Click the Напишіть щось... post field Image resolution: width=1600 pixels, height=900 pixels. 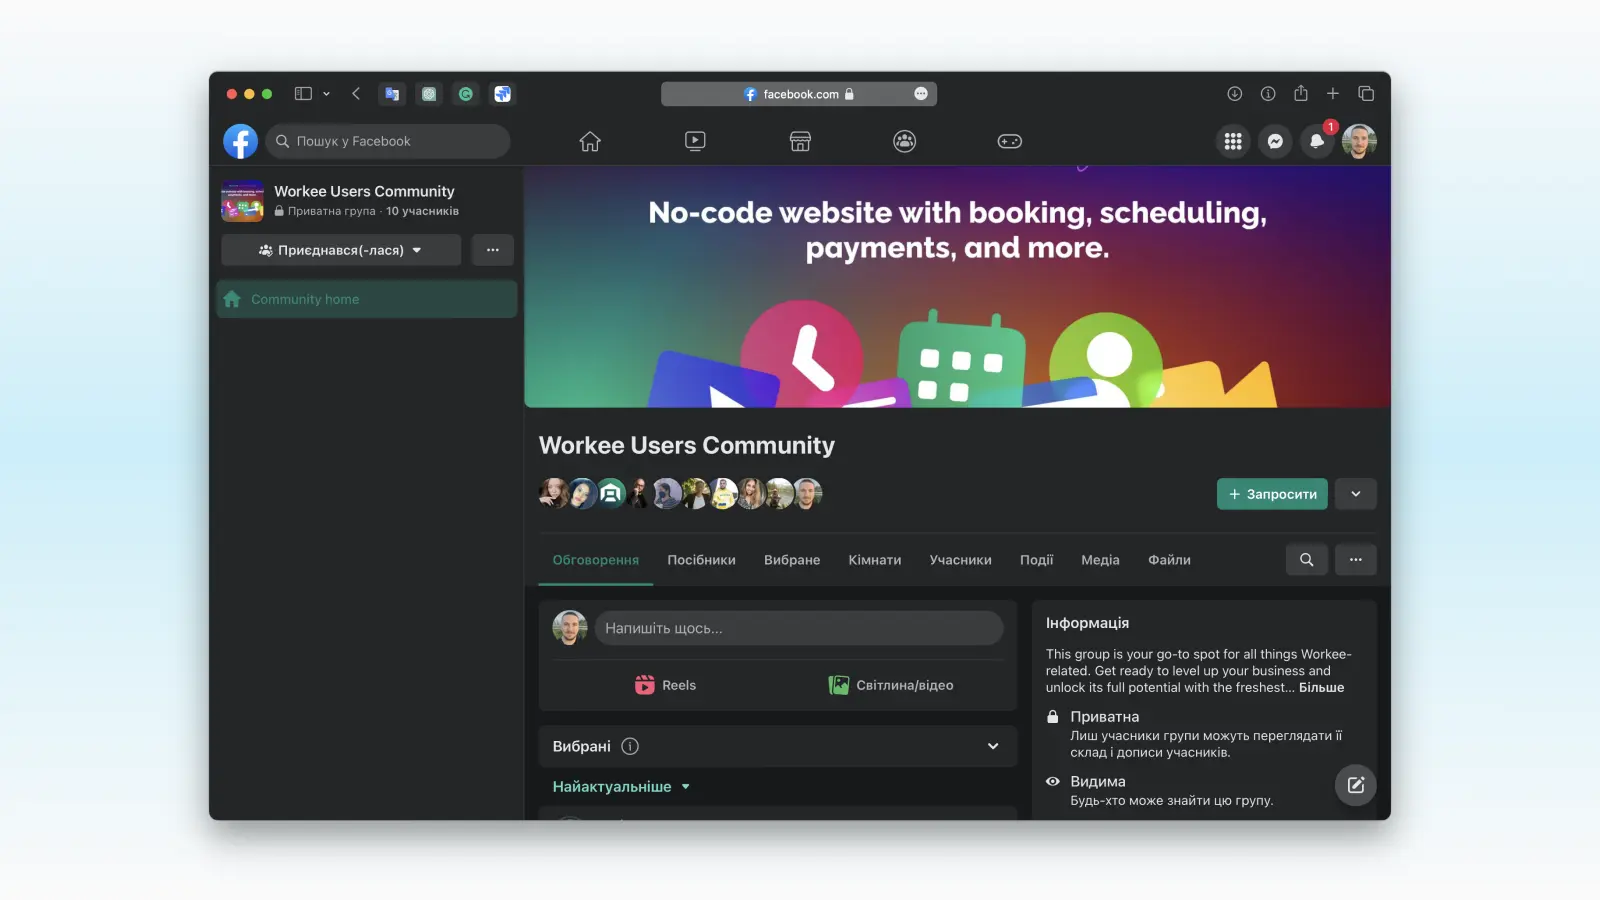coord(799,628)
